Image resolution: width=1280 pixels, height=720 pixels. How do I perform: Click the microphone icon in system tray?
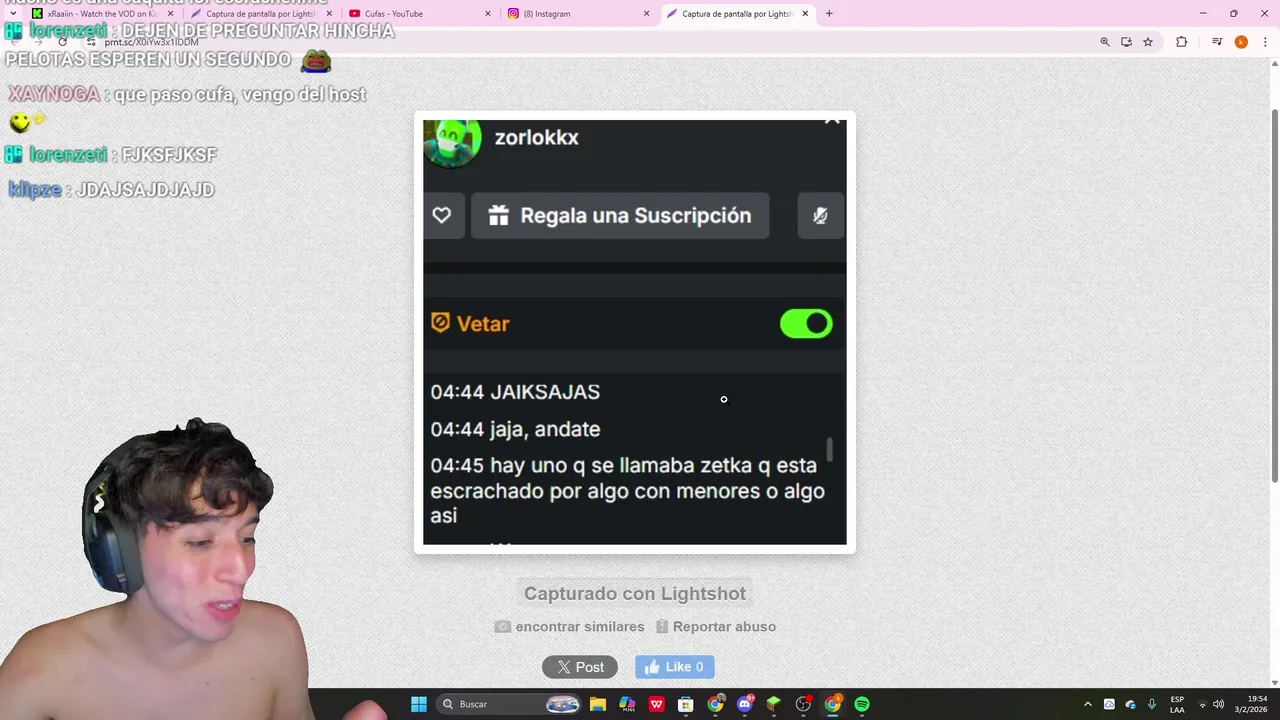pos(1152,704)
